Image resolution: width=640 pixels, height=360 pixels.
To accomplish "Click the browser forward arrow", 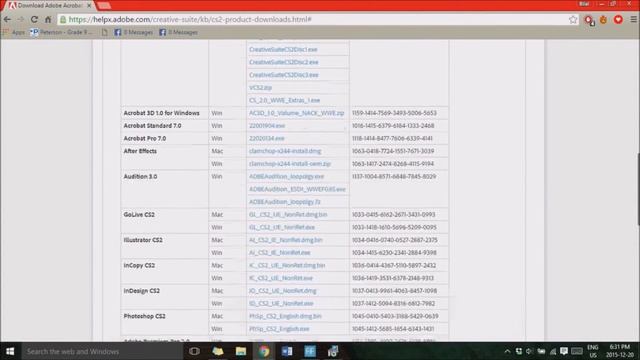I will tap(20, 19).
